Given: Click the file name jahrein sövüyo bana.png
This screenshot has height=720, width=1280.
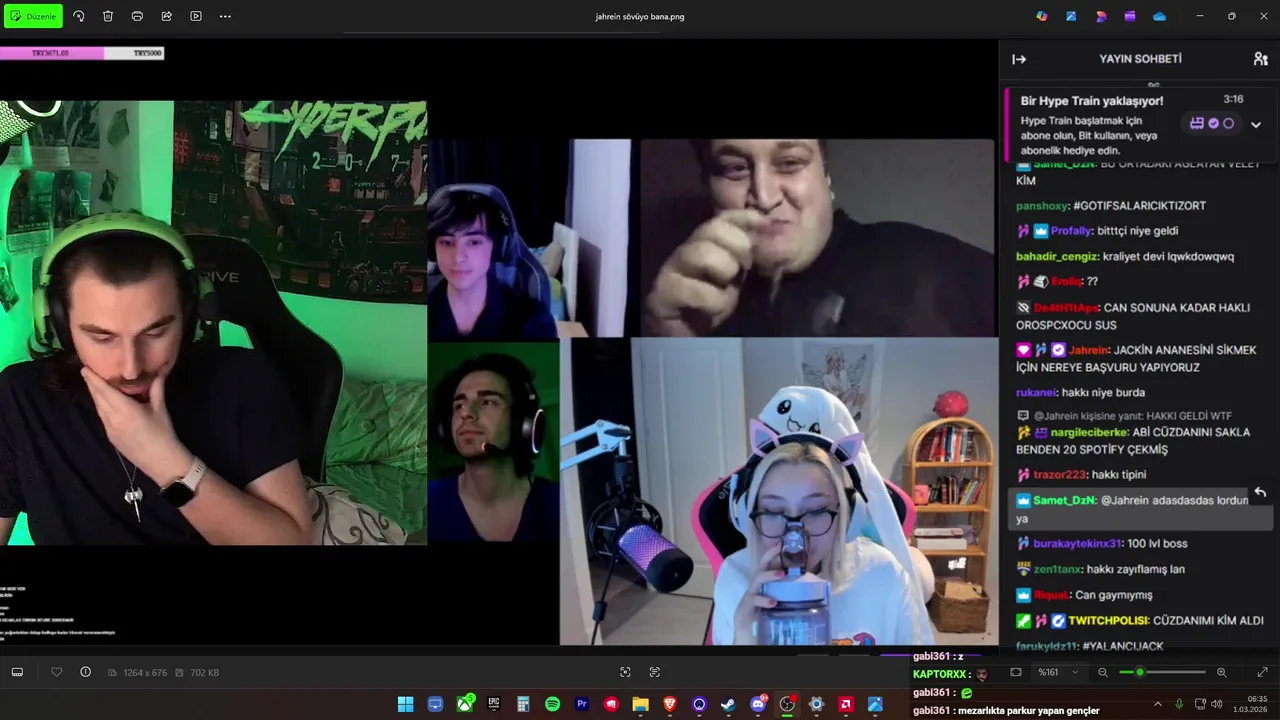Looking at the screenshot, I should [640, 17].
